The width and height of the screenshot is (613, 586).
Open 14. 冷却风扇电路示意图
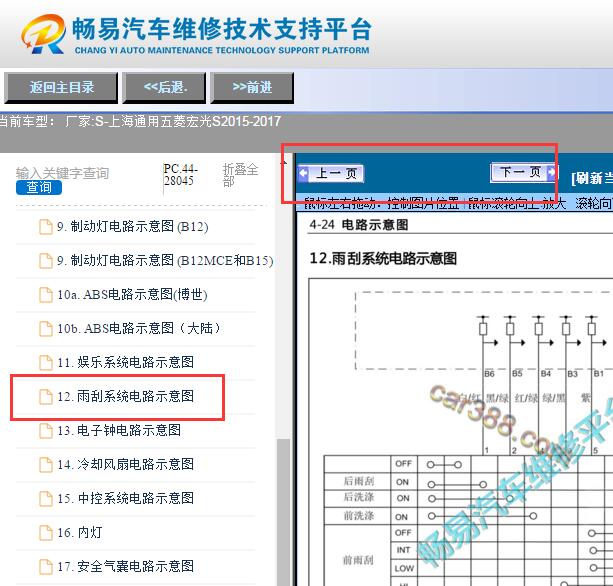point(125,464)
